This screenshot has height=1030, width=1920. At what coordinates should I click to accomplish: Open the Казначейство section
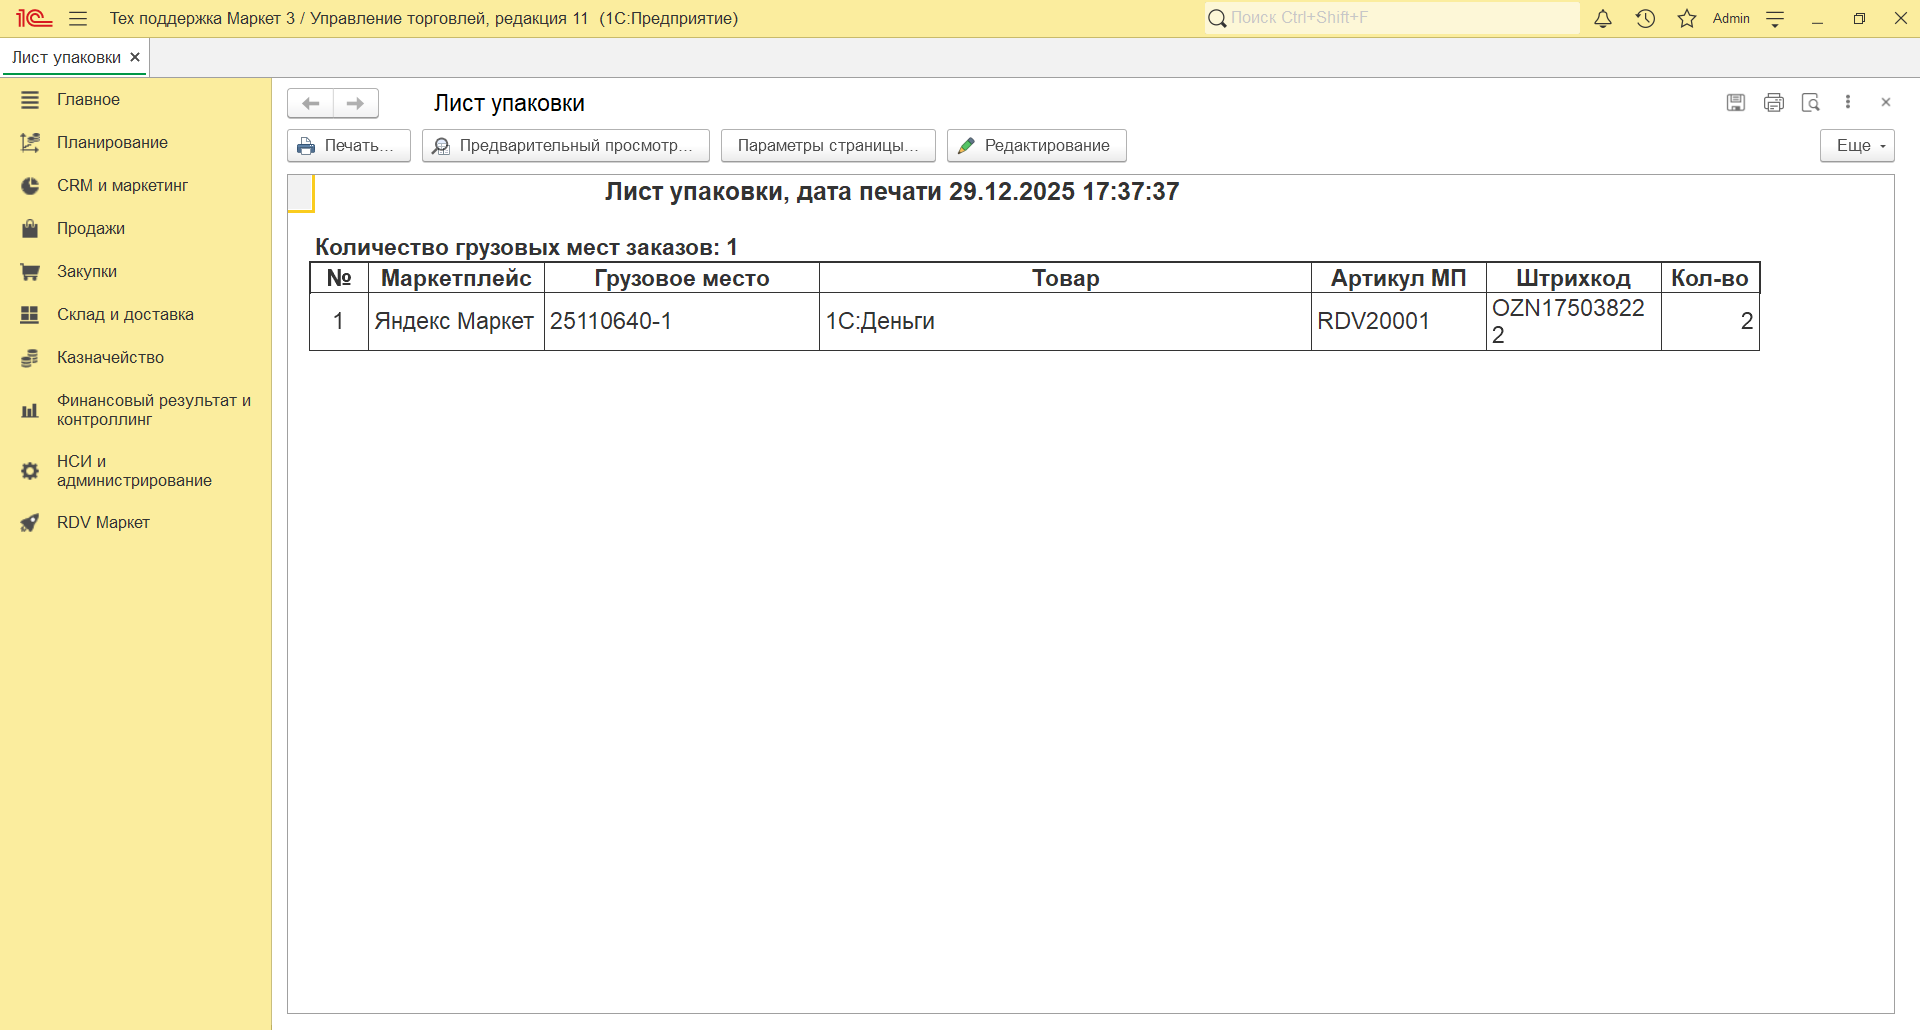click(136, 358)
